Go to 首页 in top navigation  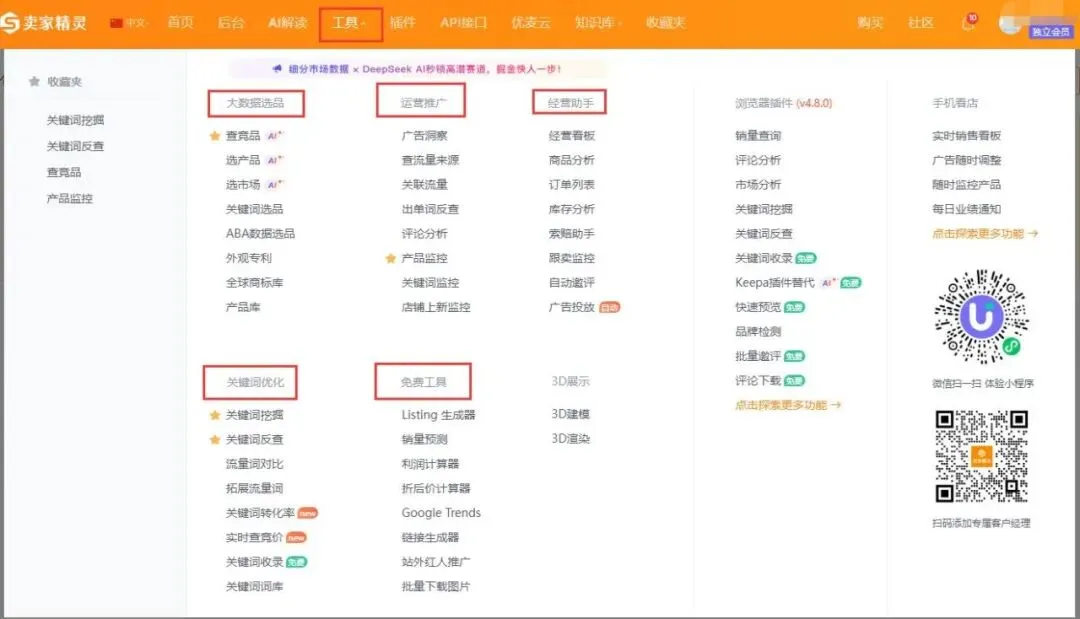tap(180, 23)
